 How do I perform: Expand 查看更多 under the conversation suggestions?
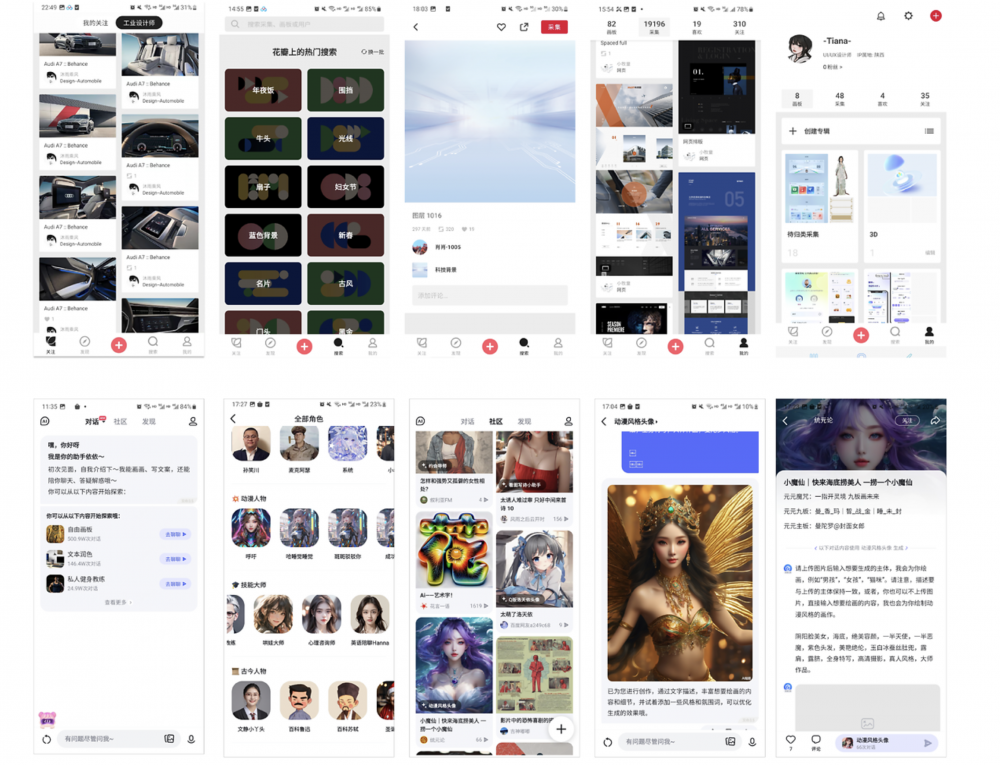[118, 602]
